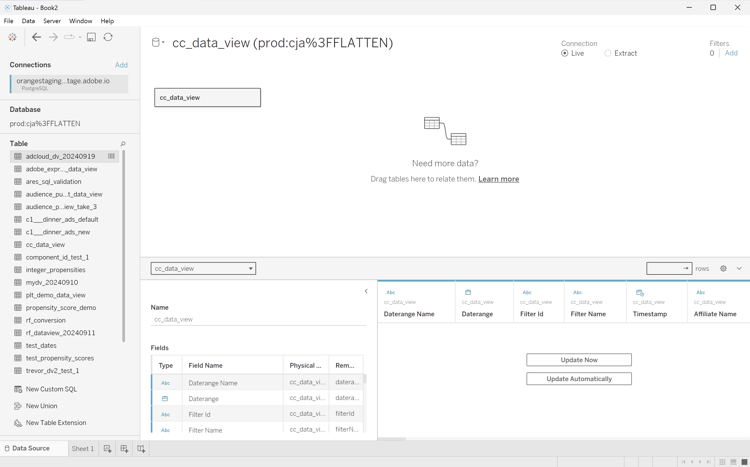Click Add link next to Connections
This screenshot has width=750, height=467.
tap(121, 65)
